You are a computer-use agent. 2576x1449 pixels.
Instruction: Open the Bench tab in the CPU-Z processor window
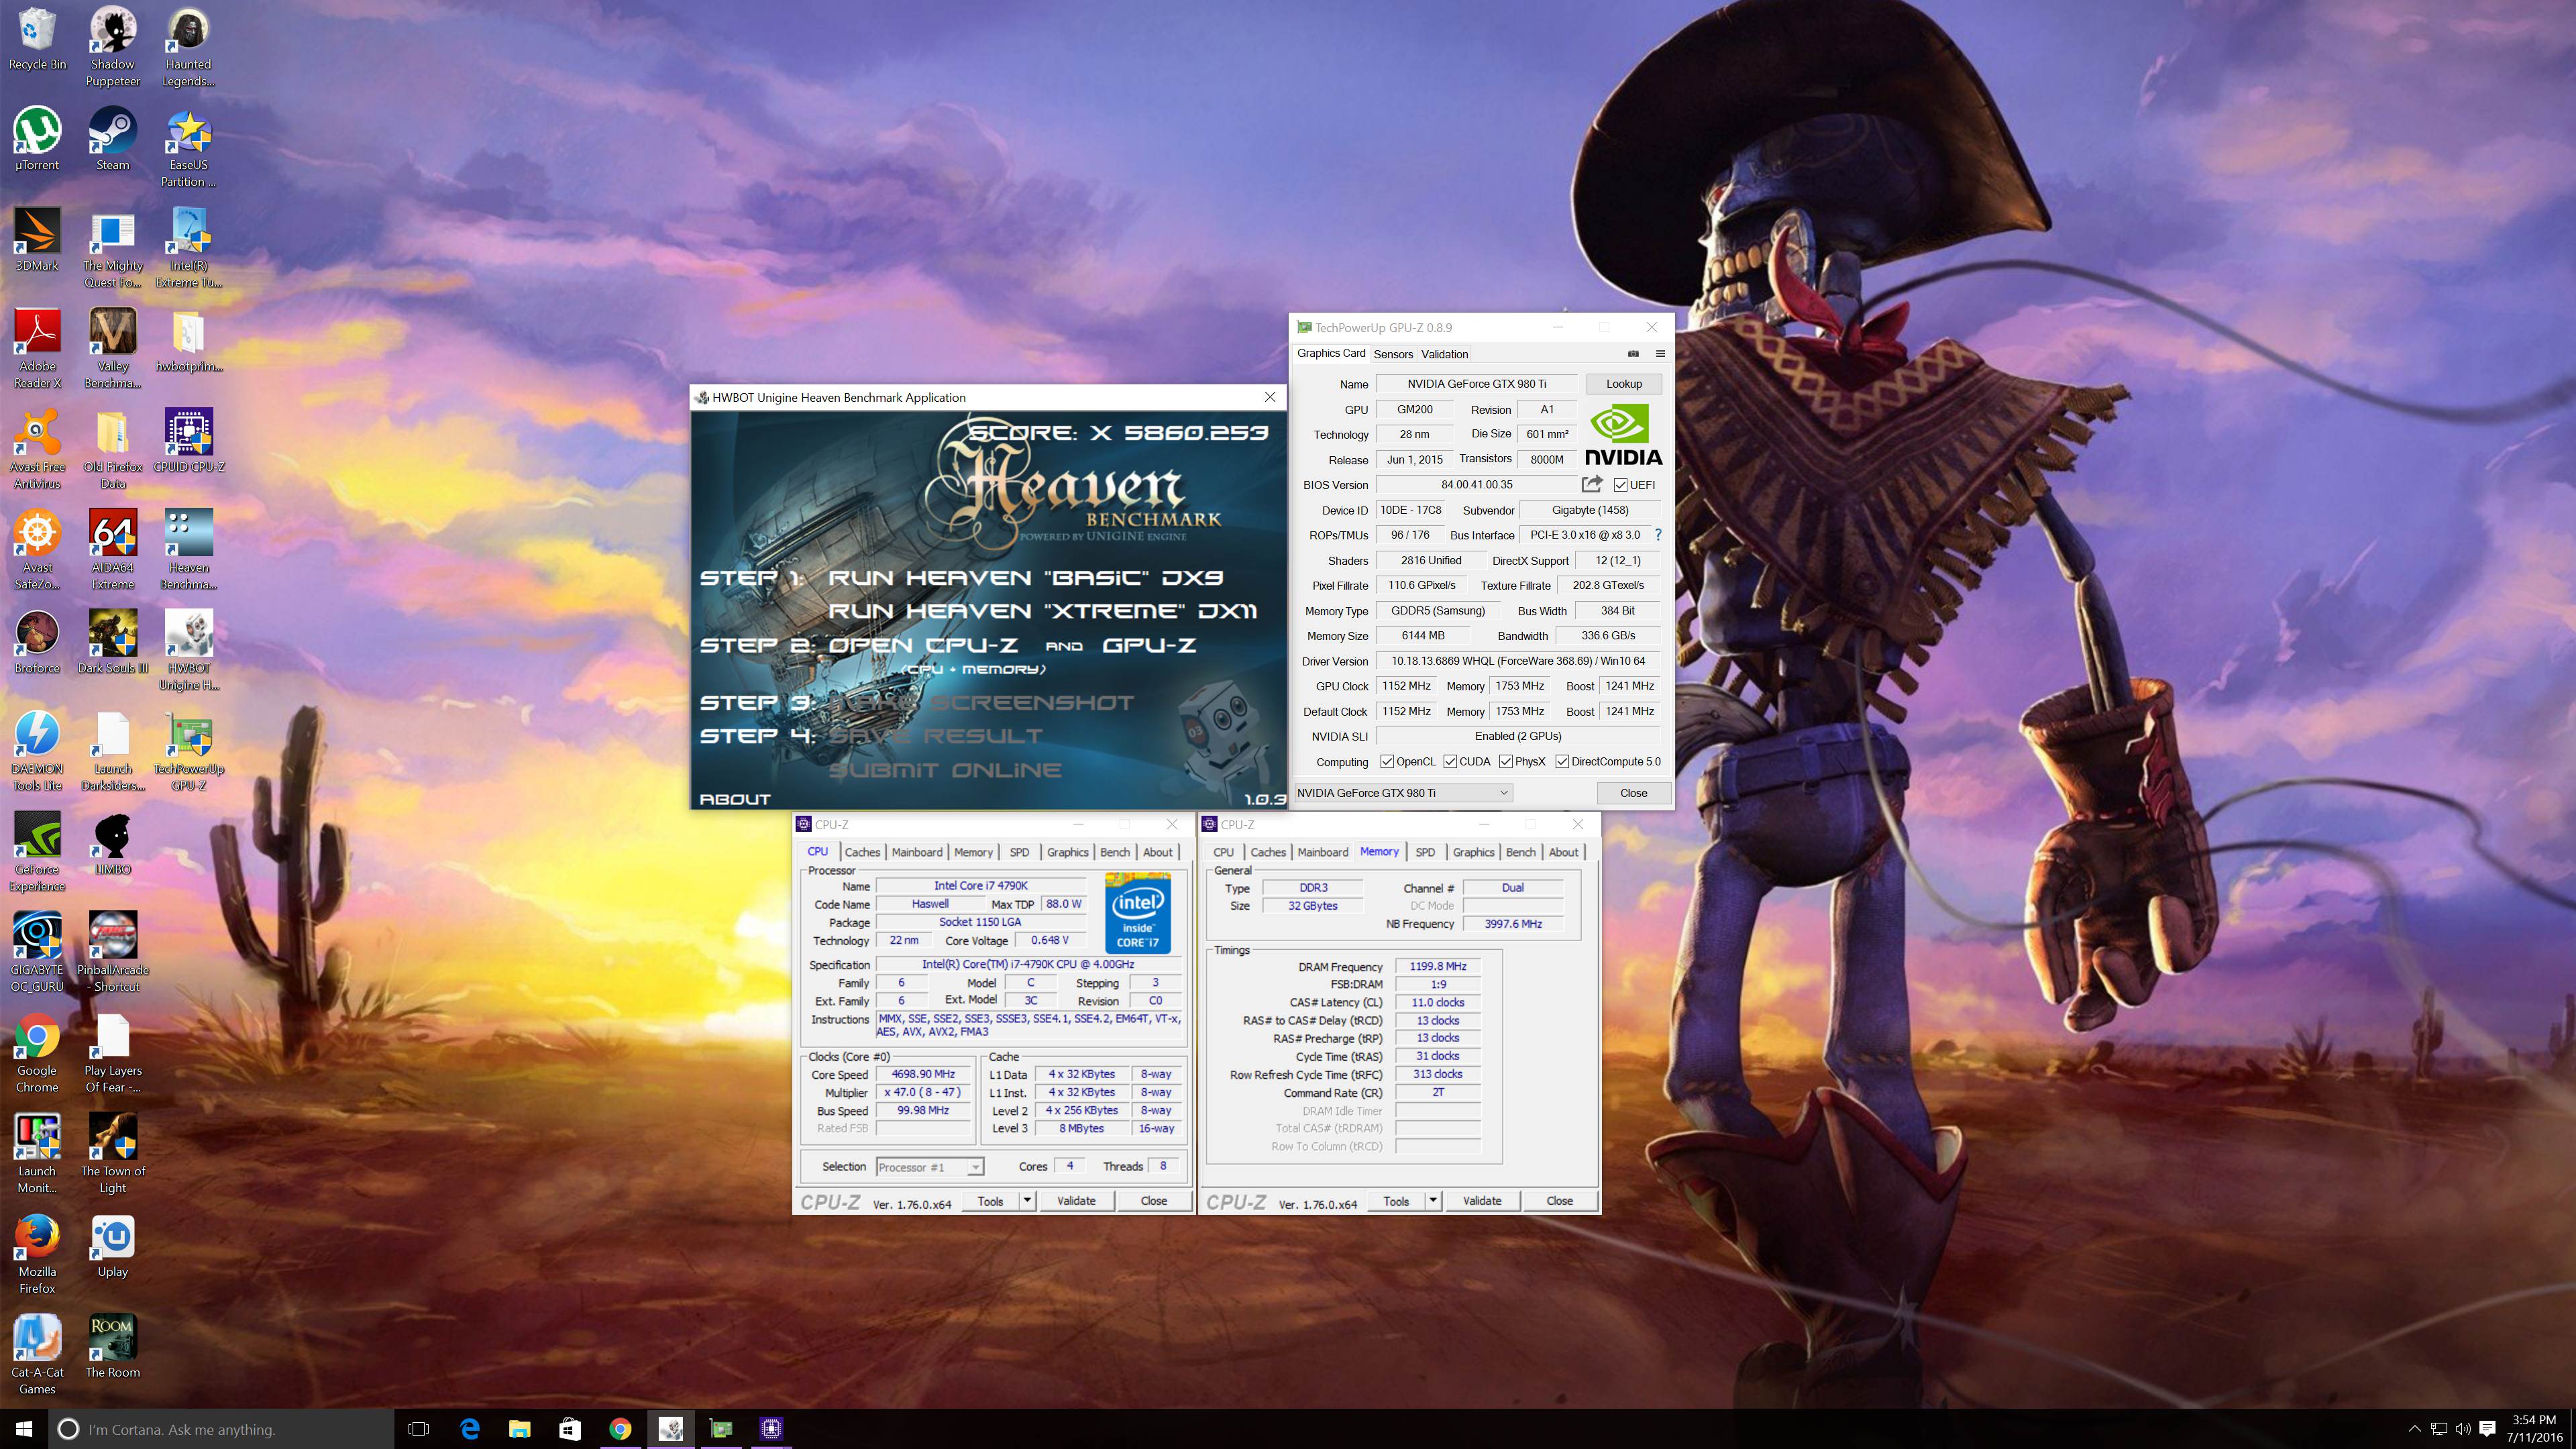[1115, 852]
